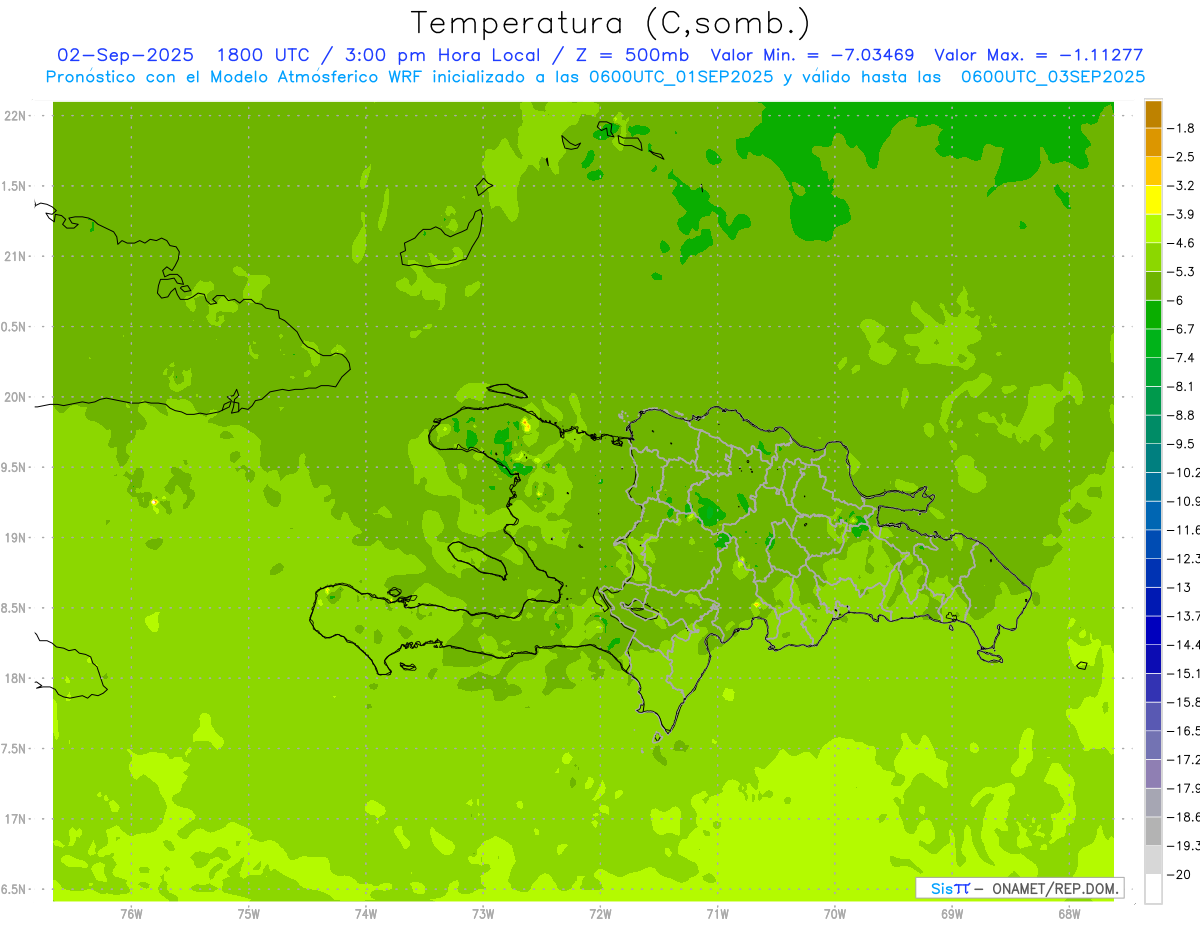Screen dimensions: 1200x927
Task: Click the "75W" longitude axis label
Action: pyautogui.click(x=249, y=913)
